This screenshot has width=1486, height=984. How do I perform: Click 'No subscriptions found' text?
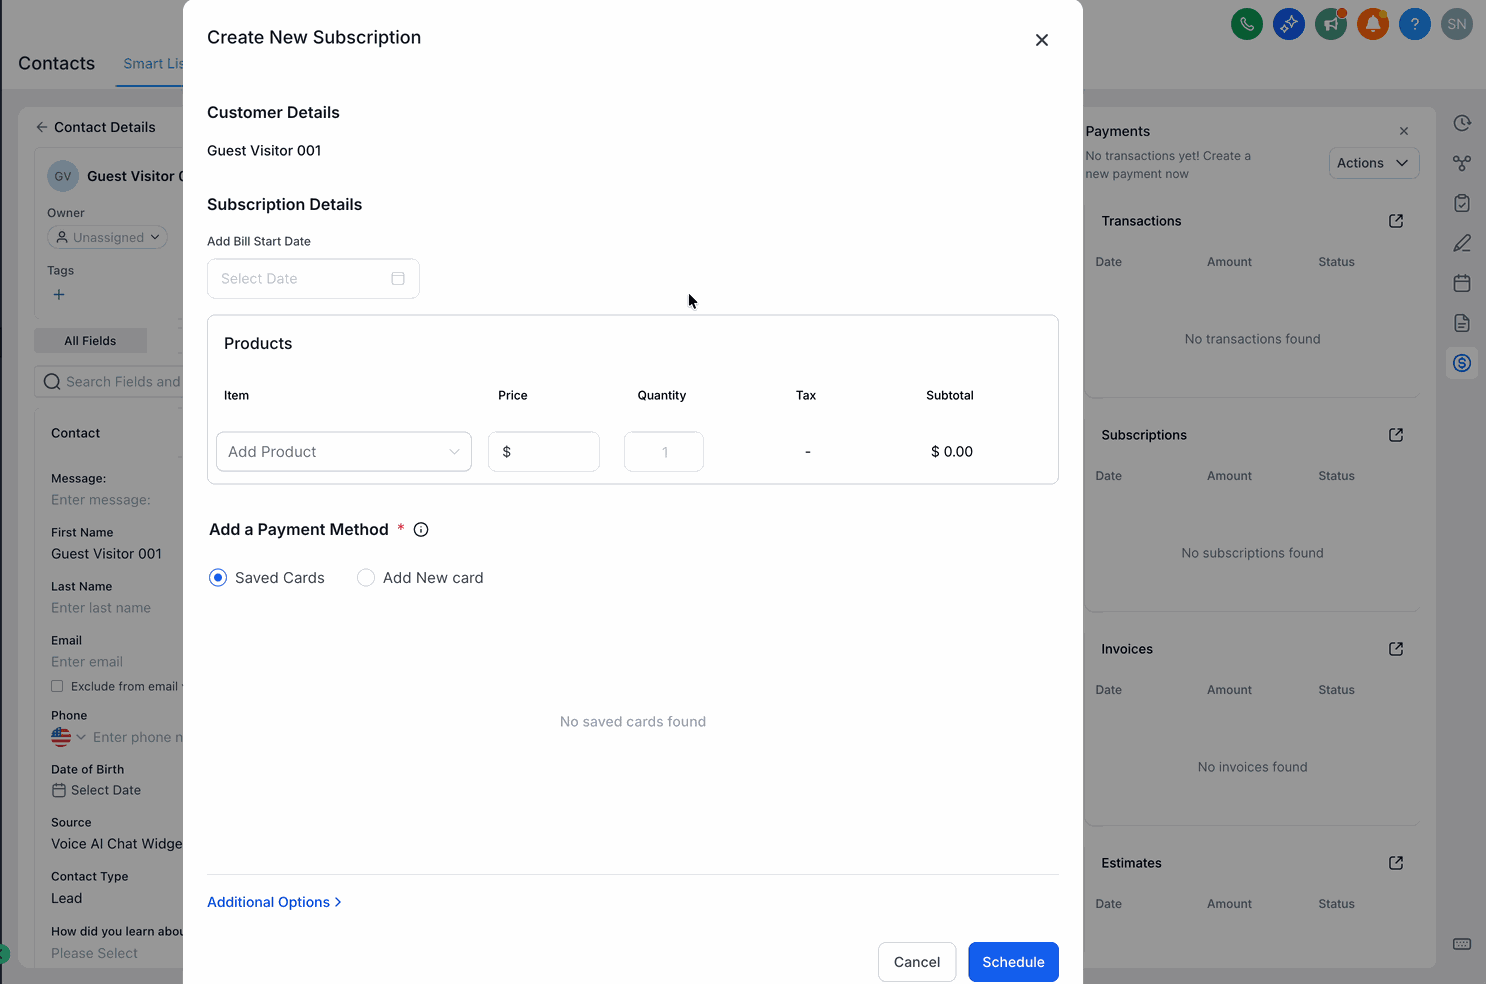coord(1253,553)
